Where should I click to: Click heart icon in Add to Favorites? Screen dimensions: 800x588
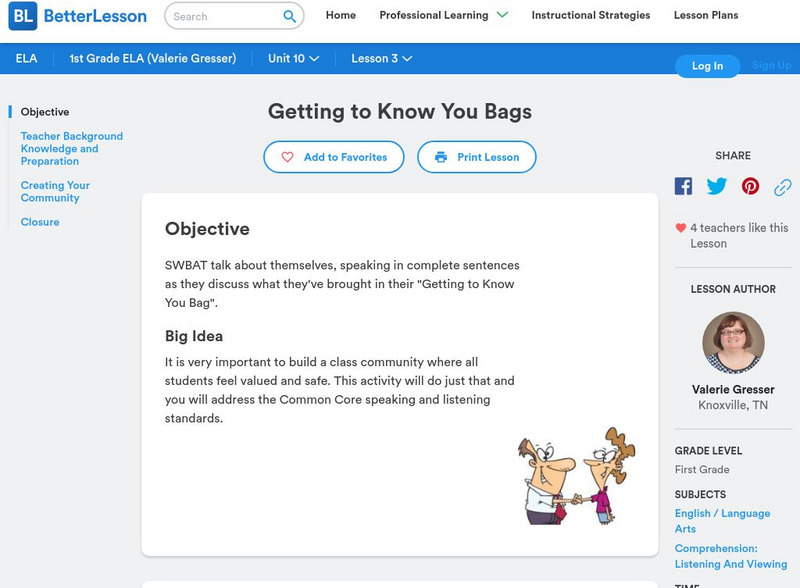coord(287,157)
